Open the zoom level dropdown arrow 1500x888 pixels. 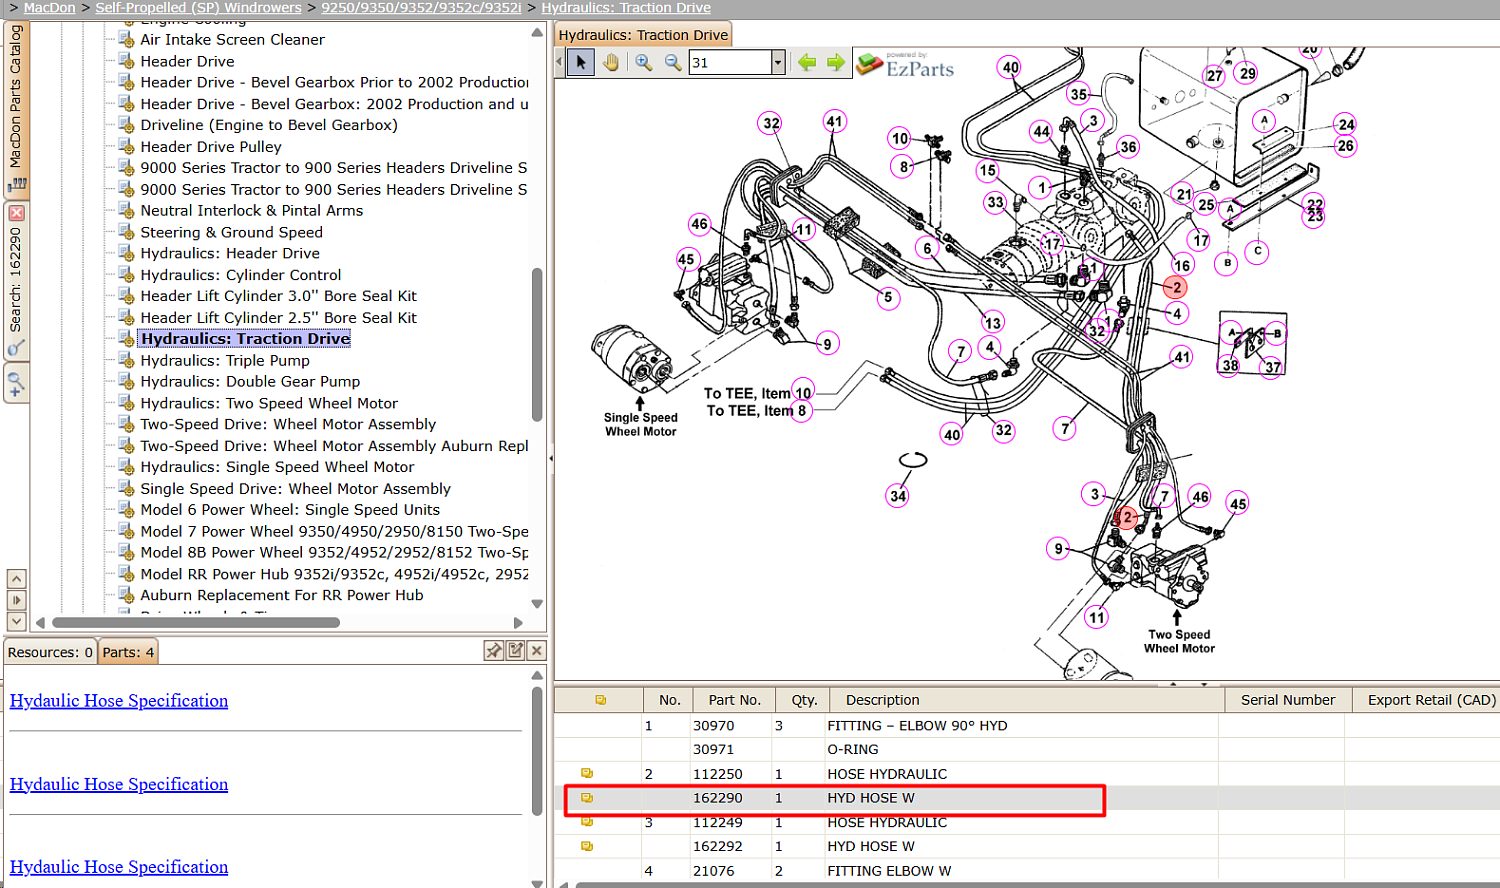point(777,62)
